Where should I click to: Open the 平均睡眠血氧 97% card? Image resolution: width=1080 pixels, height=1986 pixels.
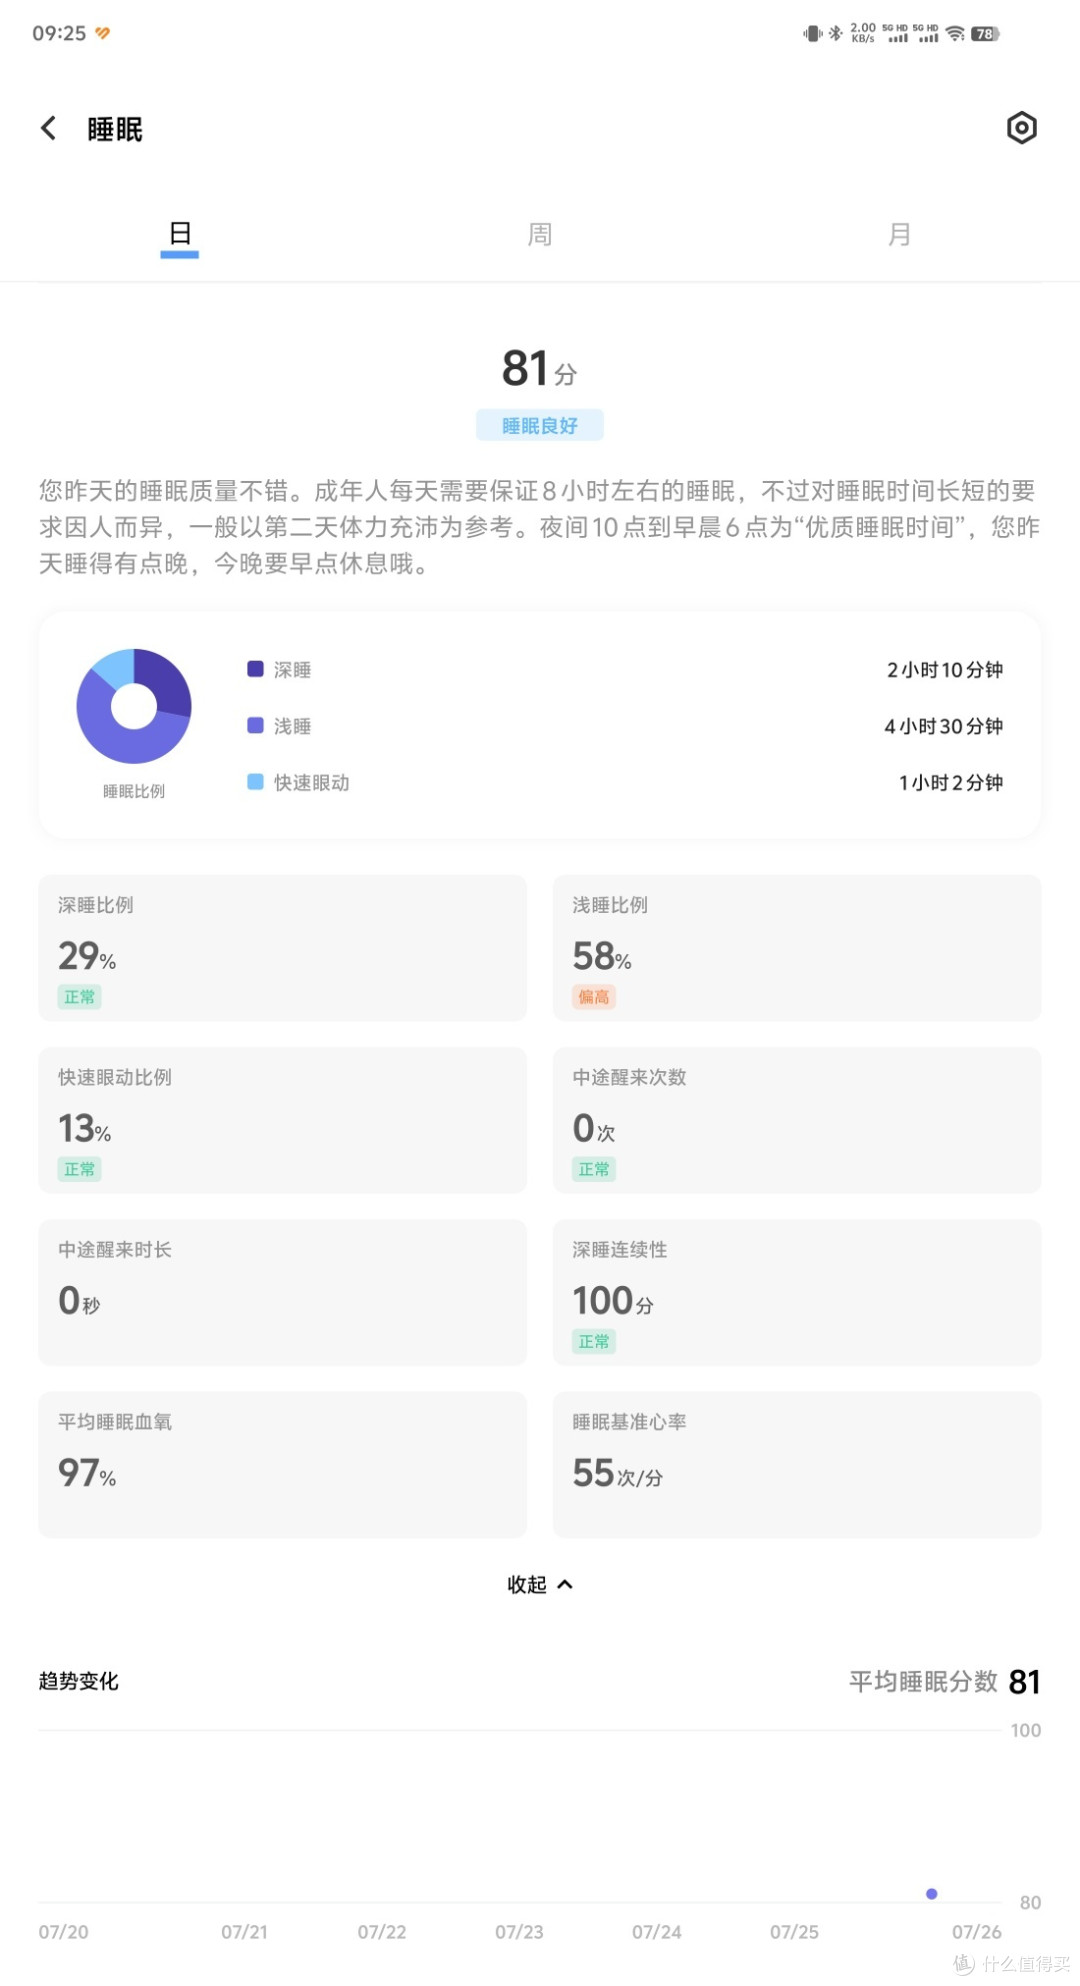pos(282,1464)
